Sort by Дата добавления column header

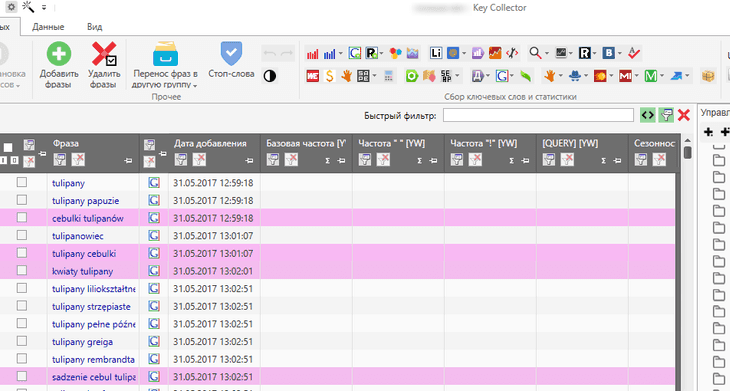click(210, 143)
